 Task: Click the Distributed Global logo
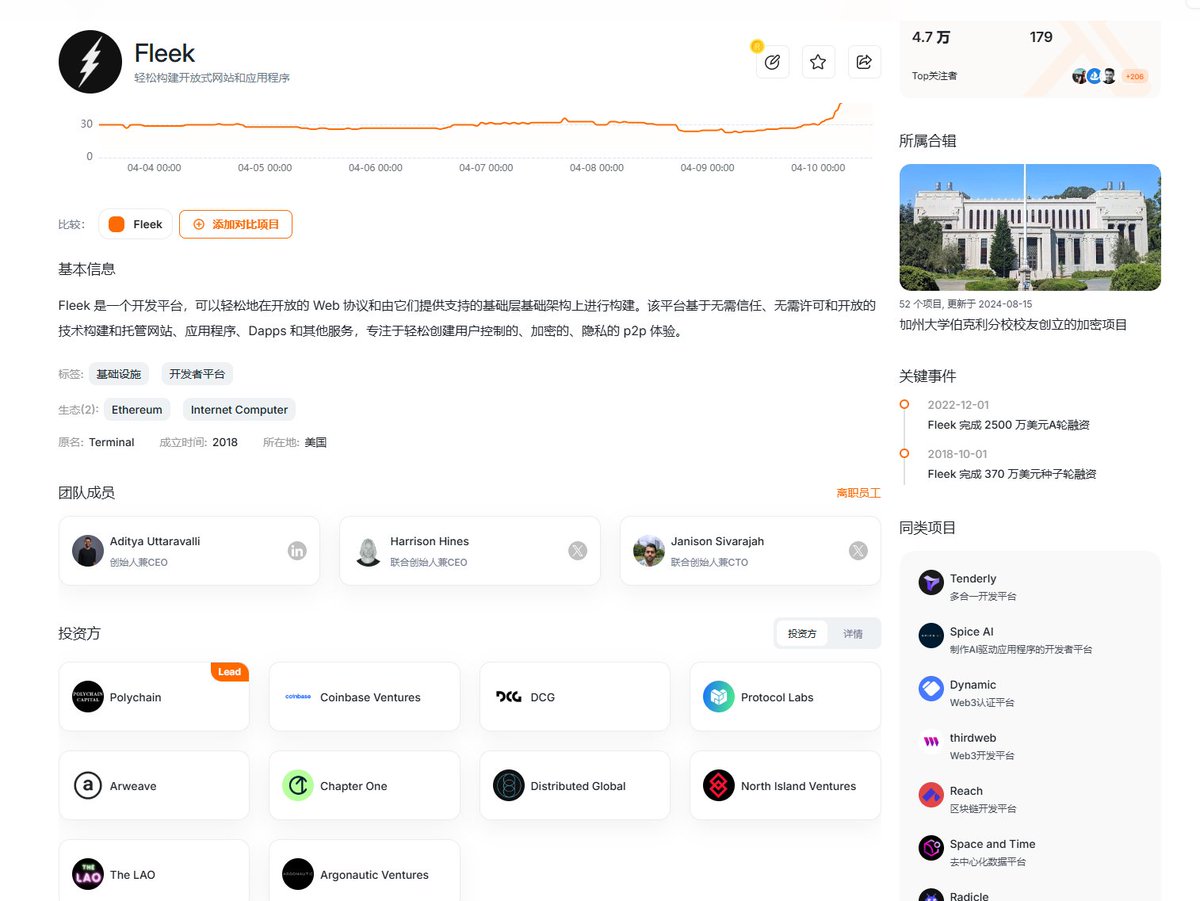[509, 786]
